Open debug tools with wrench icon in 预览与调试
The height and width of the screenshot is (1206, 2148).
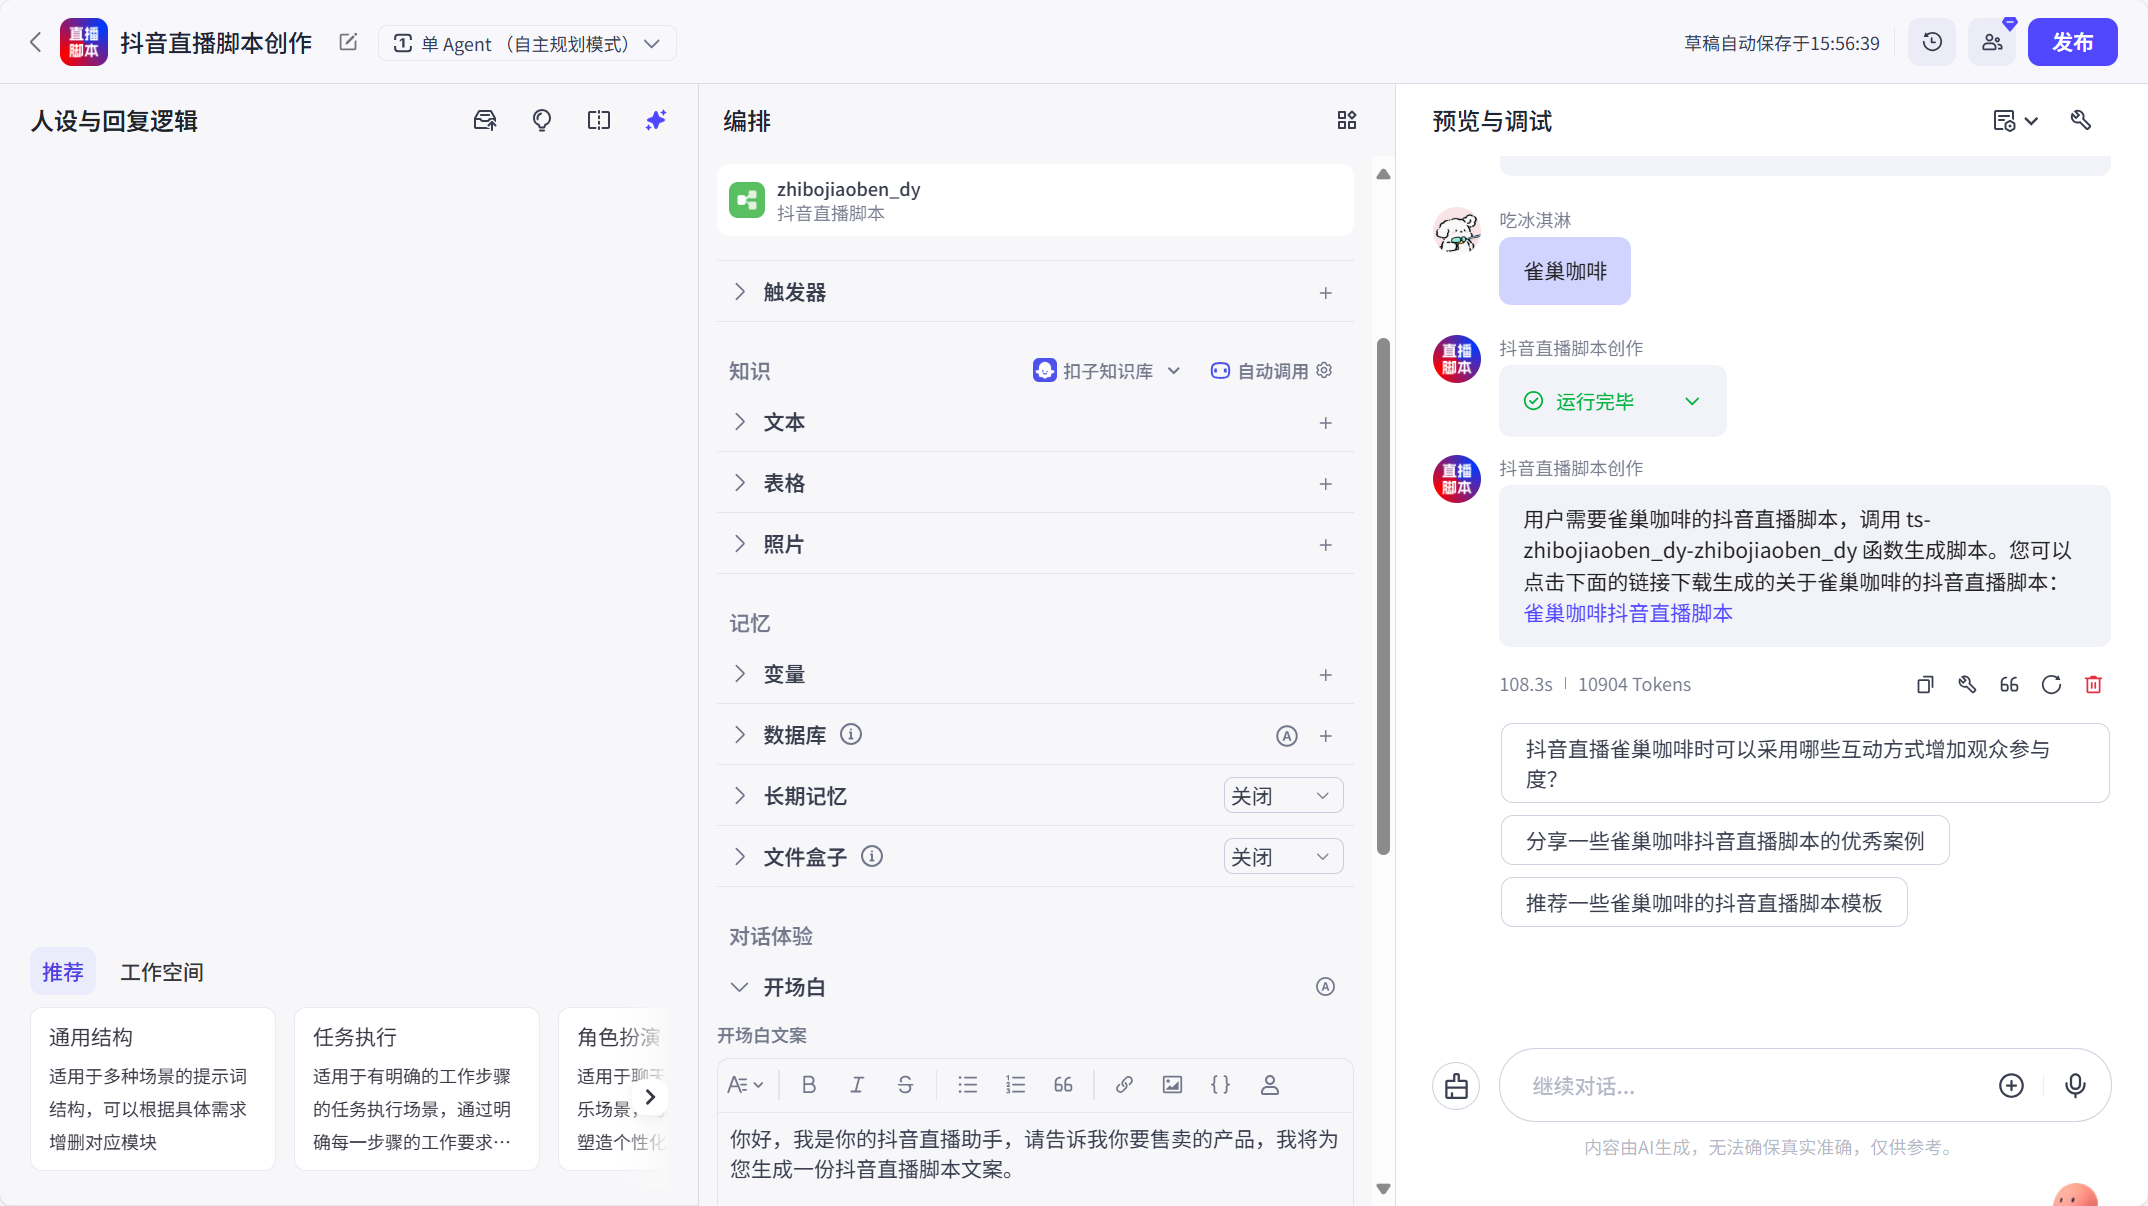pos(2081,120)
